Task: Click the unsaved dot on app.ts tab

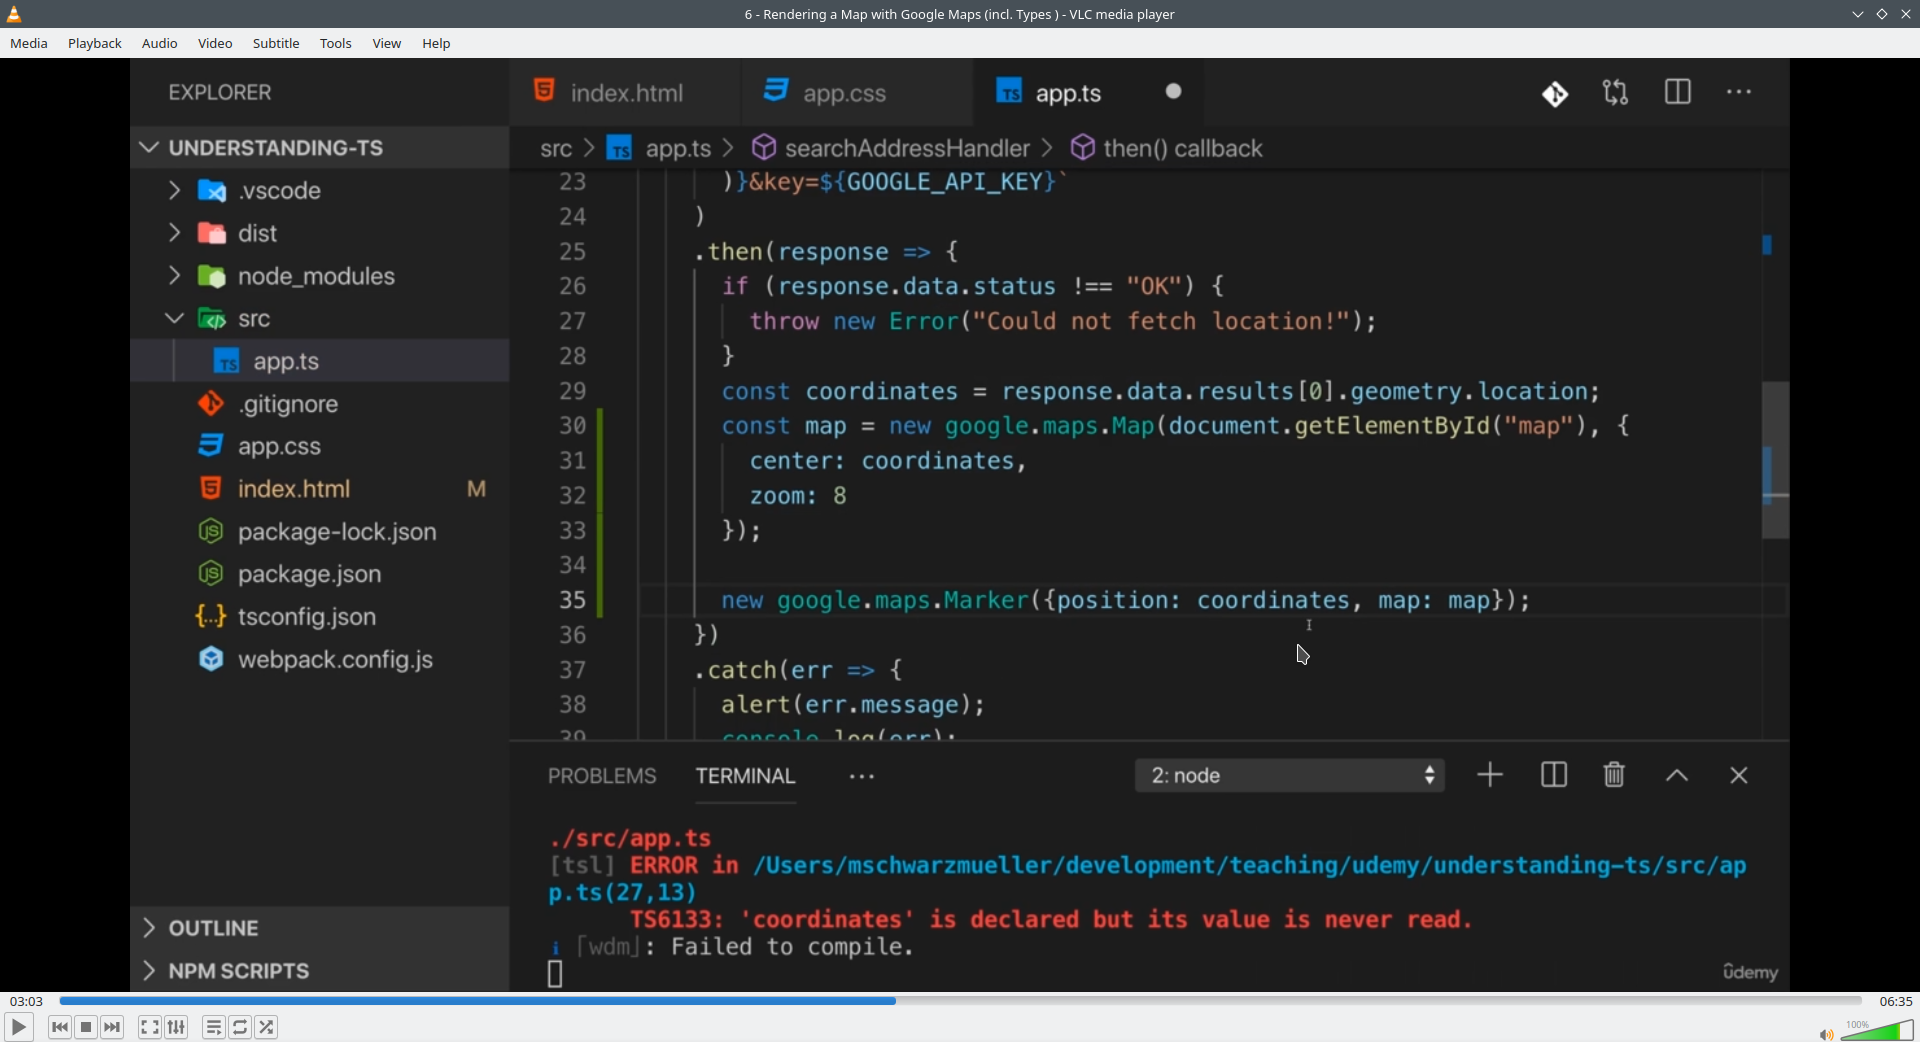Action: [x=1174, y=92]
